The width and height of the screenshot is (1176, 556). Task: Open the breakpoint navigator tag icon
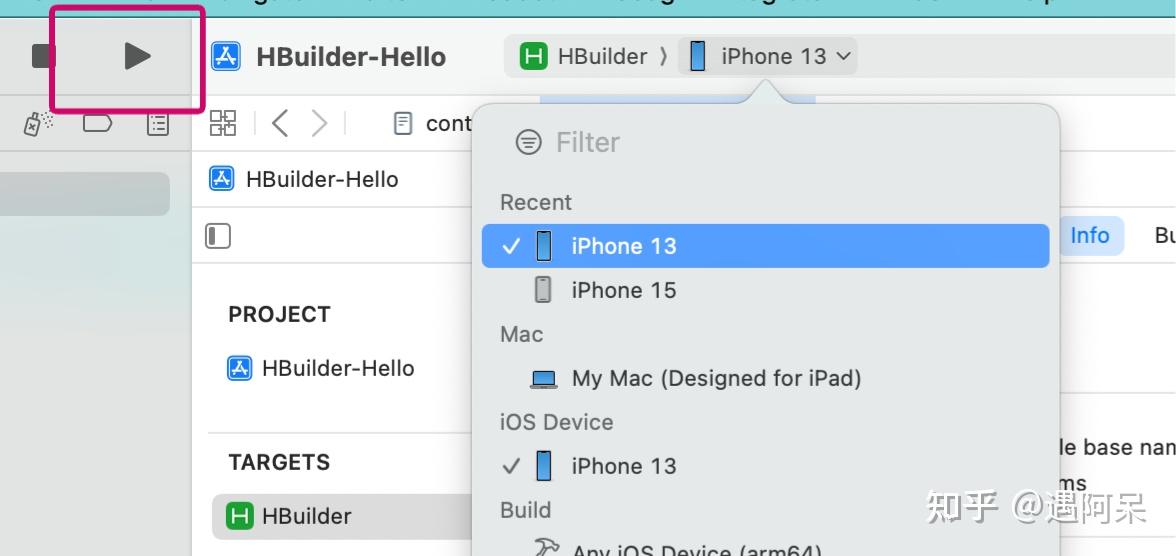pos(97,123)
